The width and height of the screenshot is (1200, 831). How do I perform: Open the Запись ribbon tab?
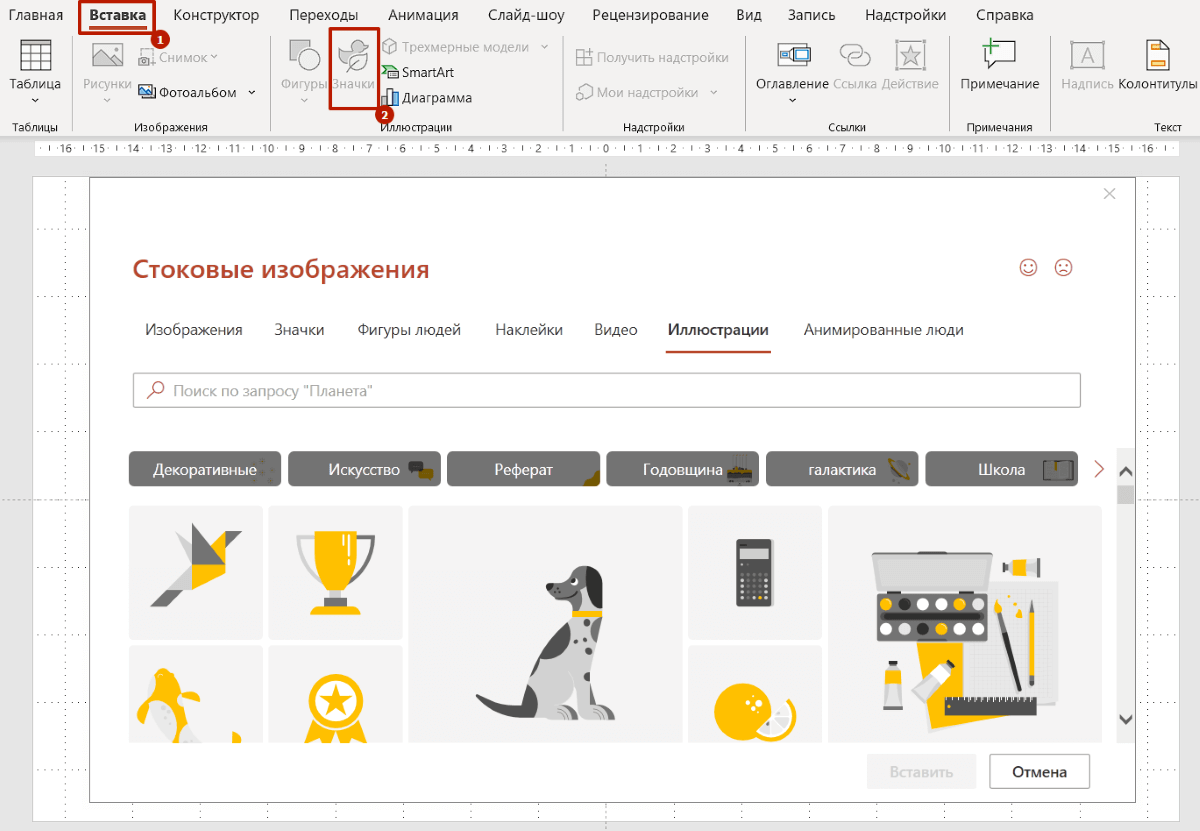(812, 15)
